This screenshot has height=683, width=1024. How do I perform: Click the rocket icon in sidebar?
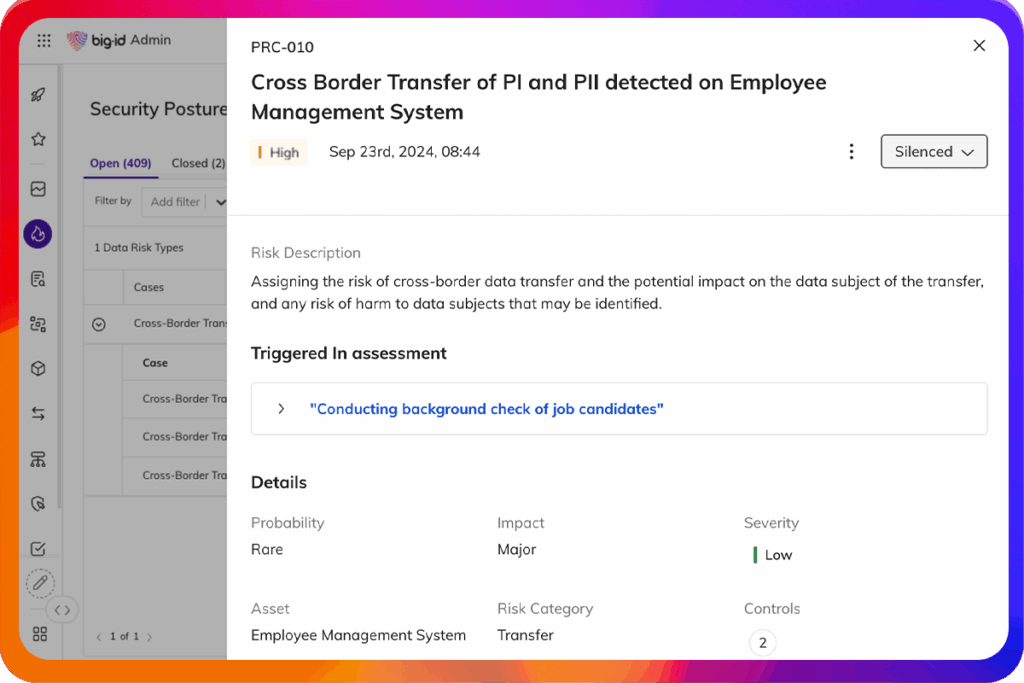(38, 95)
